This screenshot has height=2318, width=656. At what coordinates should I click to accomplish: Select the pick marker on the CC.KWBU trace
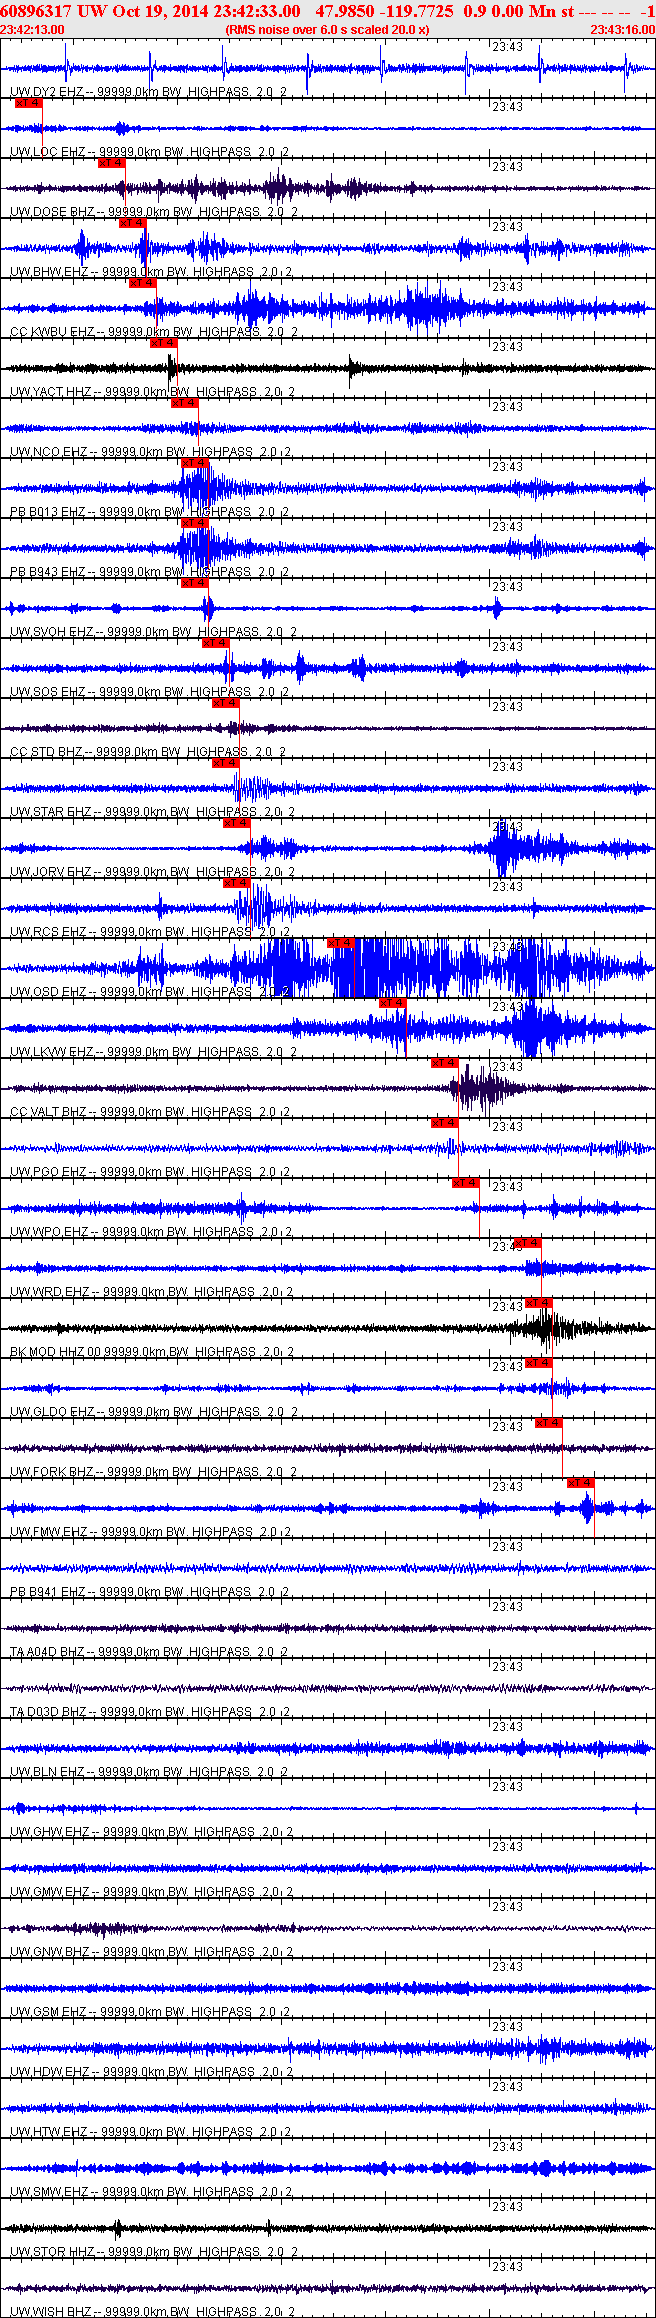click(x=143, y=283)
